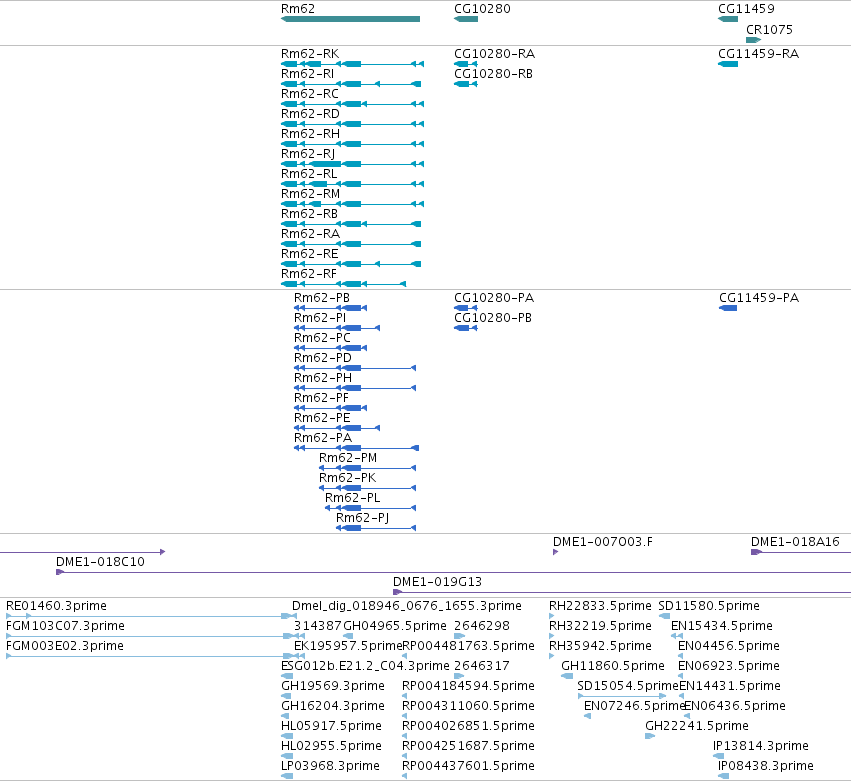
Task: Click the RE01460.3prime EST label
Action: click(56, 606)
